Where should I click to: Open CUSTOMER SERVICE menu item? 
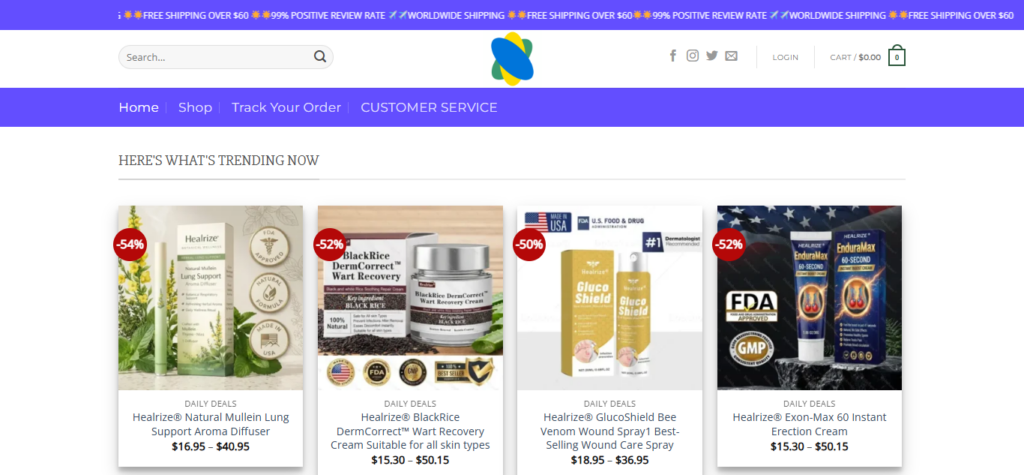click(429, 107)
